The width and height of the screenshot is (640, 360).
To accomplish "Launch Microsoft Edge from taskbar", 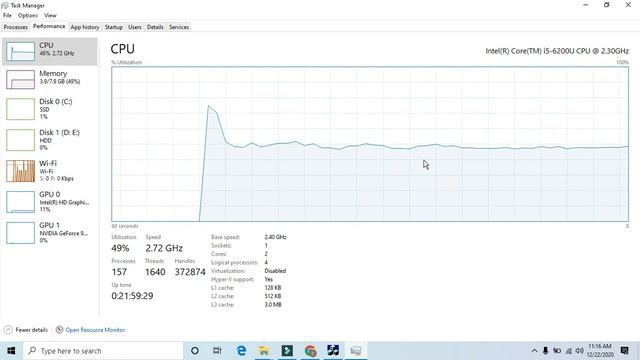I will pyautogui.click(x=241, y=351).
